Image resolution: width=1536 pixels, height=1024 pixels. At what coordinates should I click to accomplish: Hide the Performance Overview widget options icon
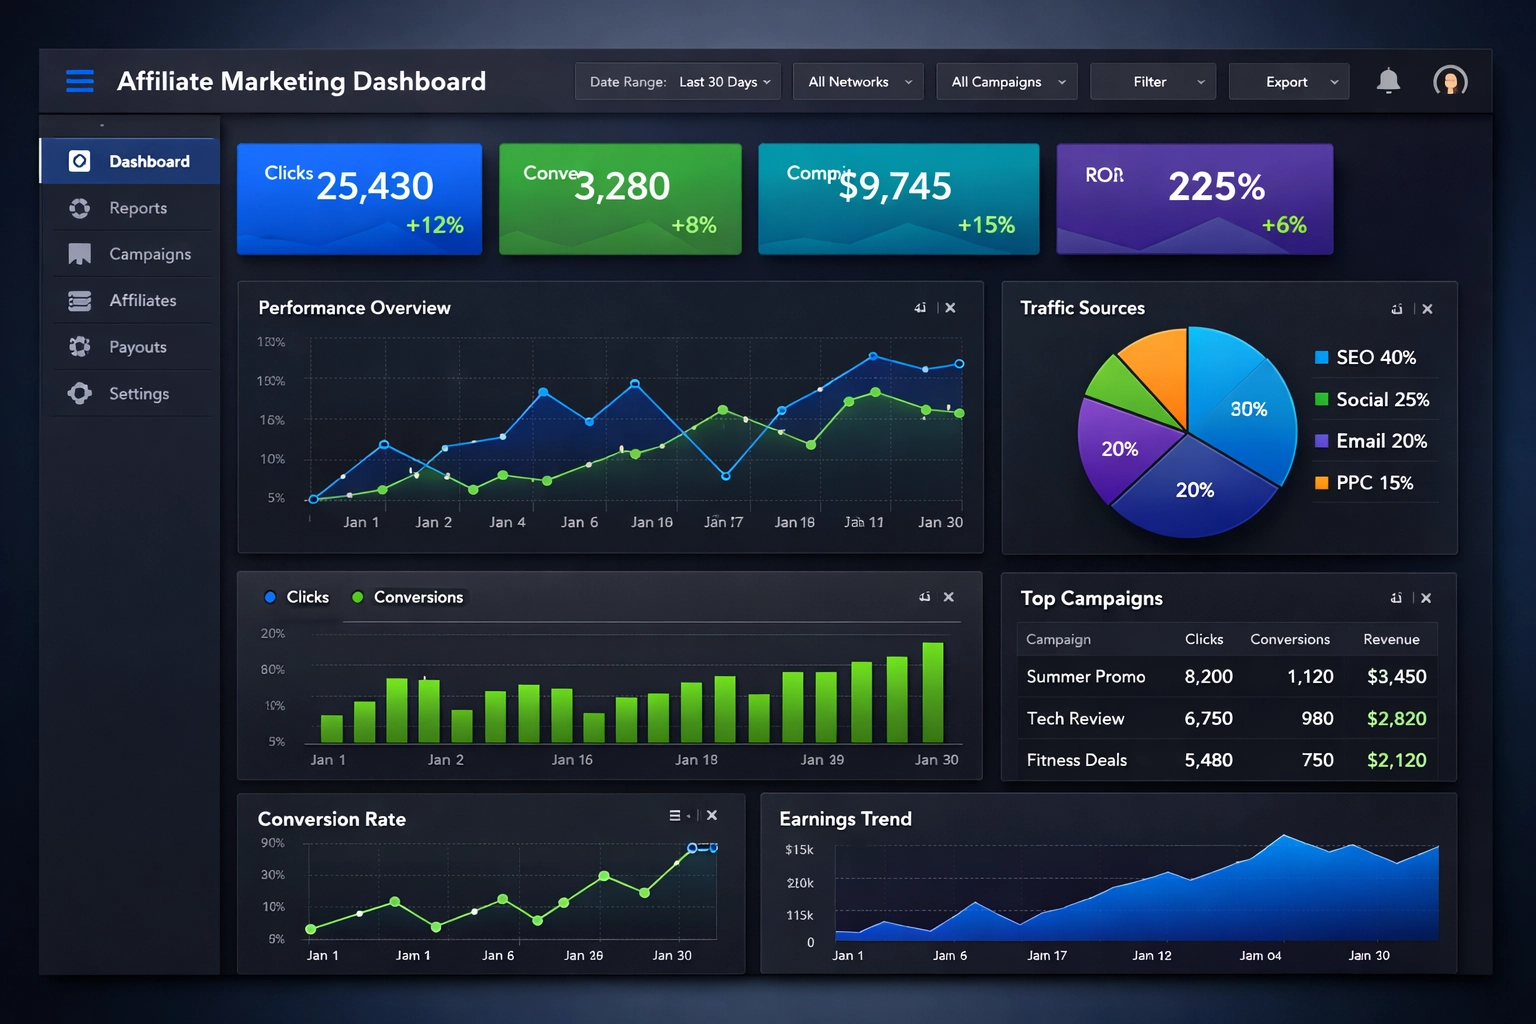pyautogui.click(x=919, y=308)
